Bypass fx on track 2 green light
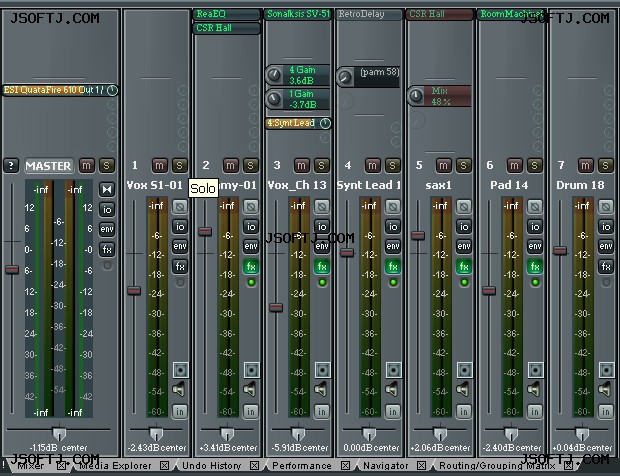Image resolution: width=620 pixels, height=476 pixels. pyautogui.click(x=251, y=282)
